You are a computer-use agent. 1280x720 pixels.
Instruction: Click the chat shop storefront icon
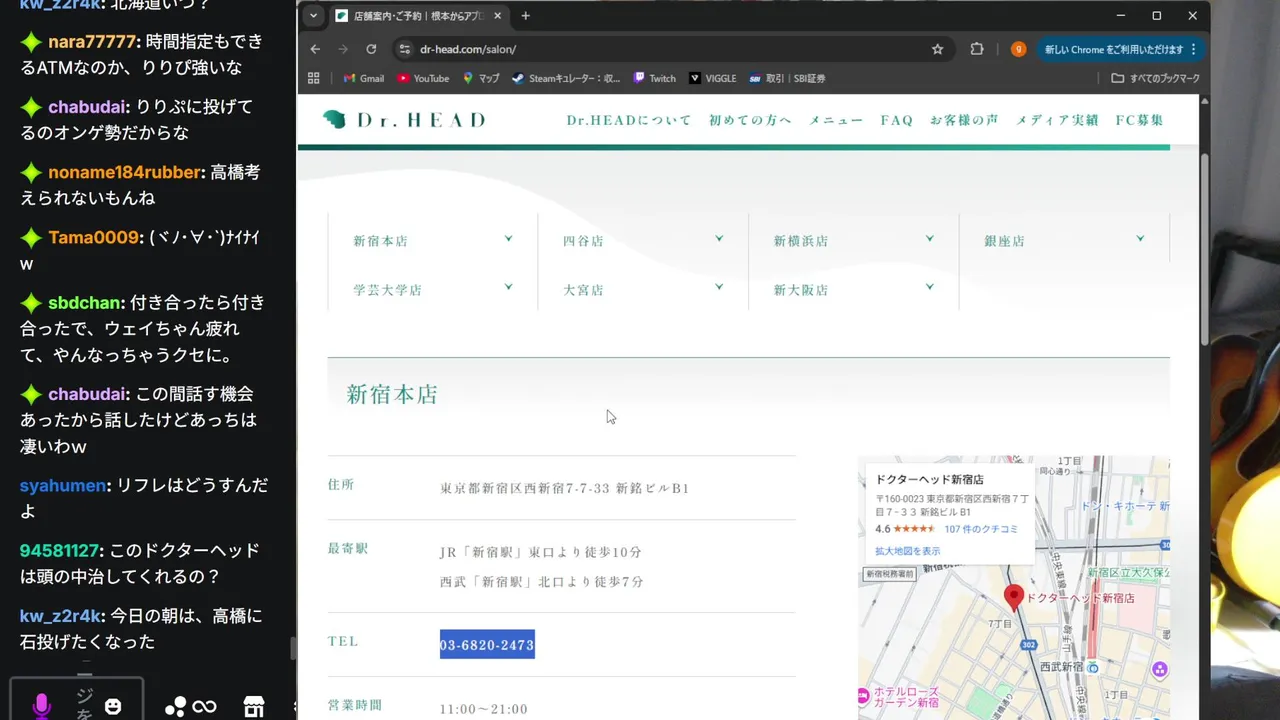click(254, 706)
